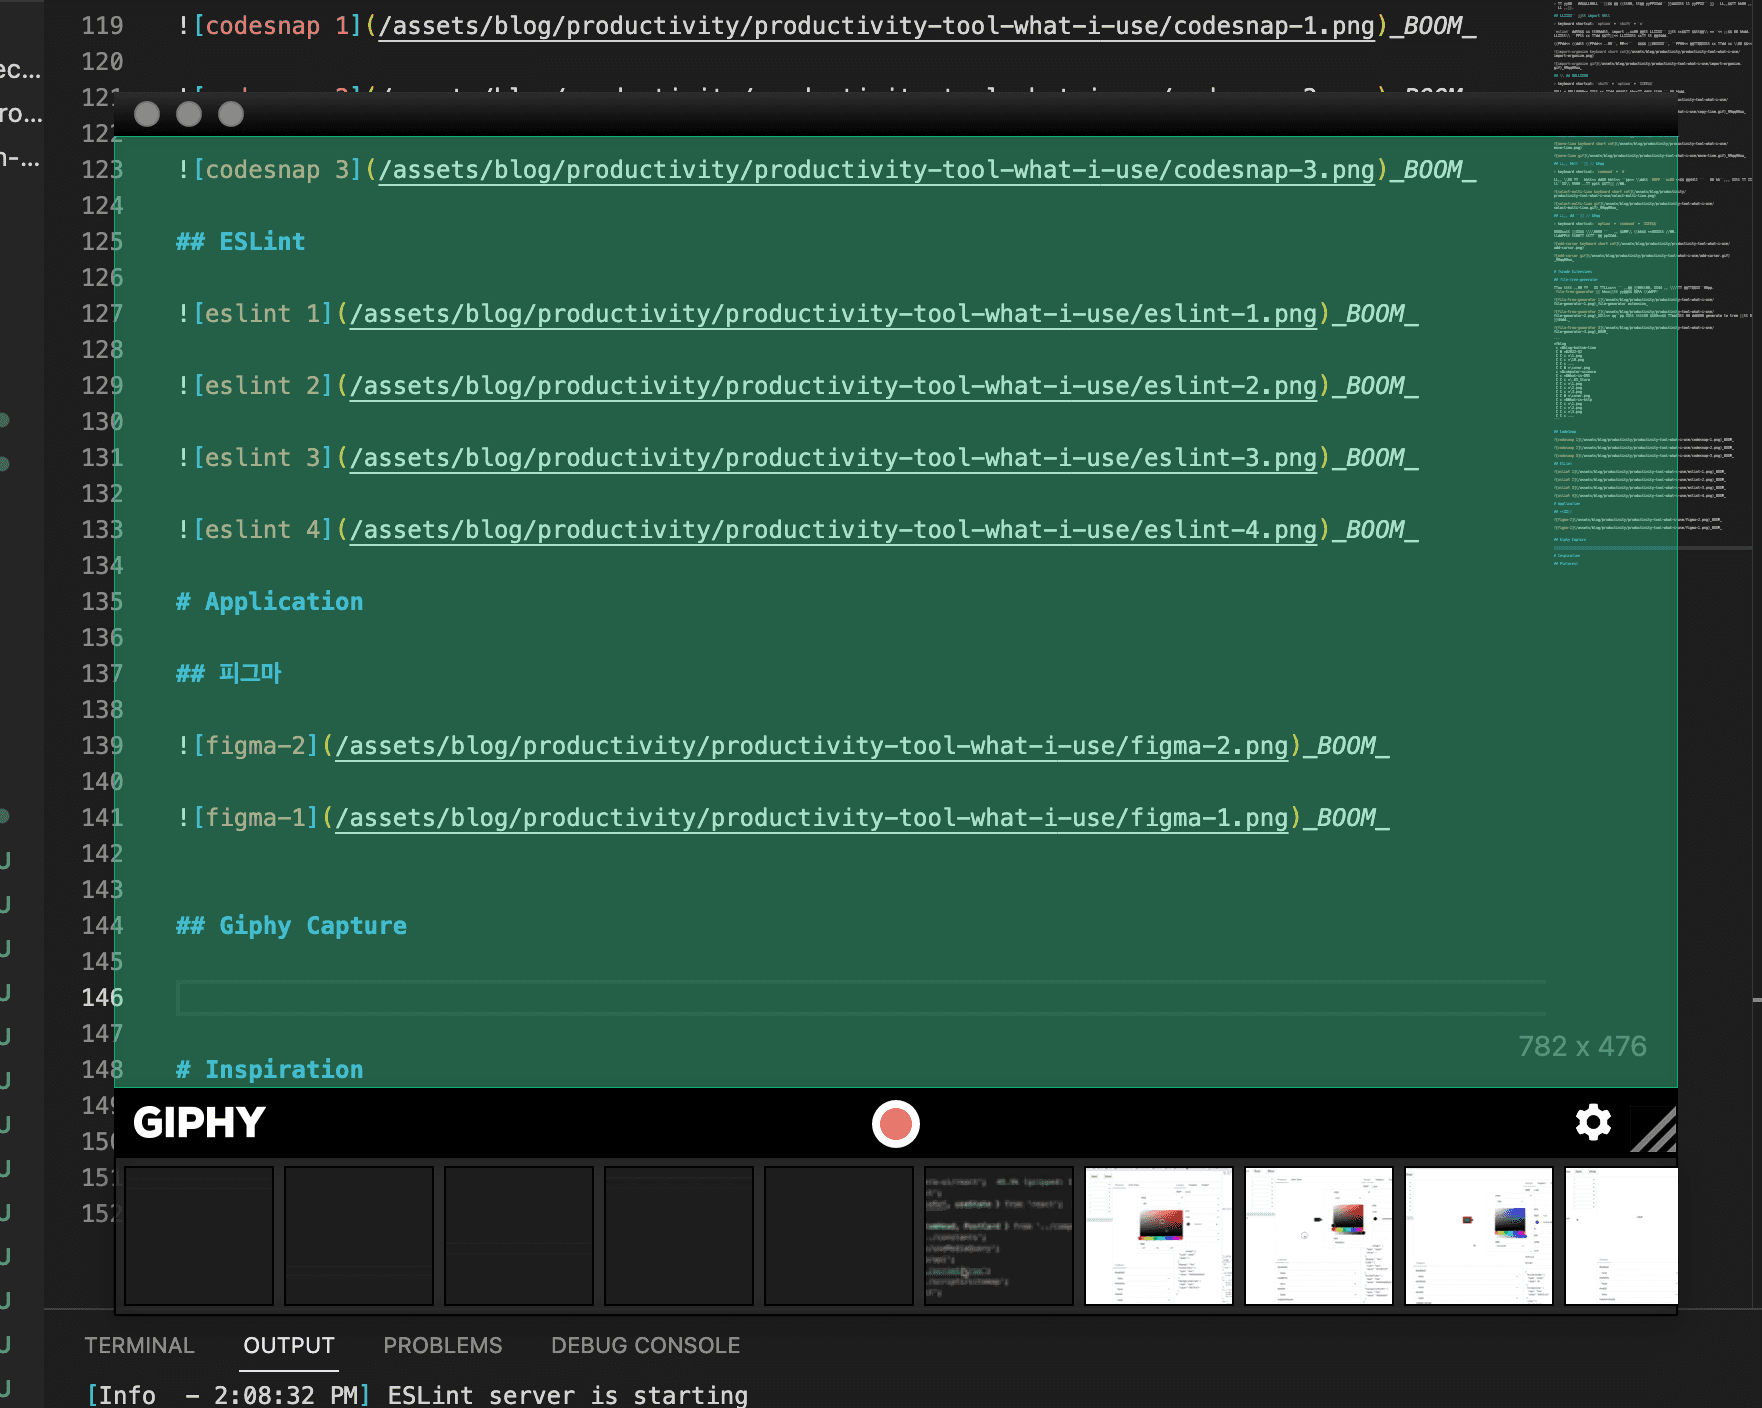Follow the eslint-2.png image link
The width and height of the screenshot is (1762, 1408).
(x=834, y=386)
